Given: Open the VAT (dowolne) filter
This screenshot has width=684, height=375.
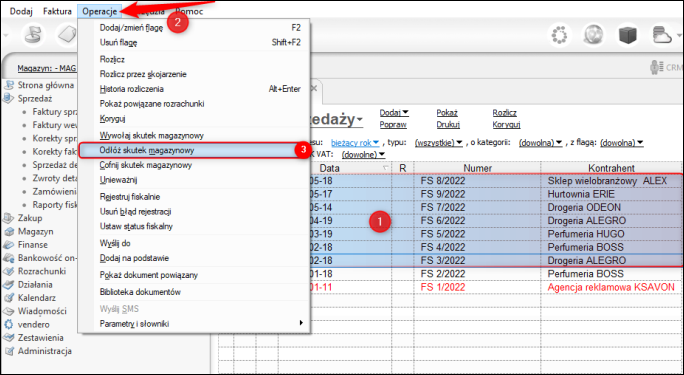Looking at the screenshot, I should pyautogui.click(x=364, y=154).
